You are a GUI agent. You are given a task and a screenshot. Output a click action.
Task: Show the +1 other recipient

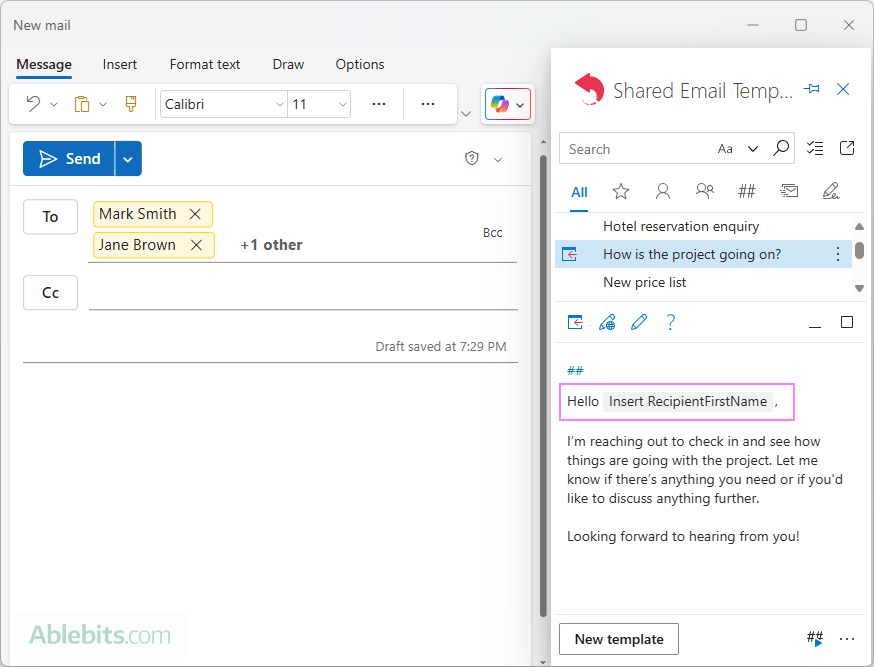pyautogui.click(x=271, y=245)
